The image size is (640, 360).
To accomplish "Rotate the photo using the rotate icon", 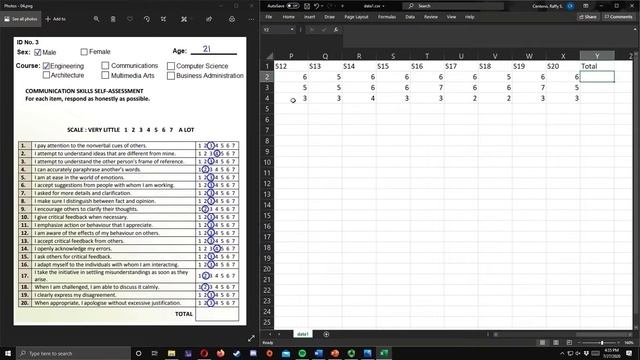I will tap(147, 19).
